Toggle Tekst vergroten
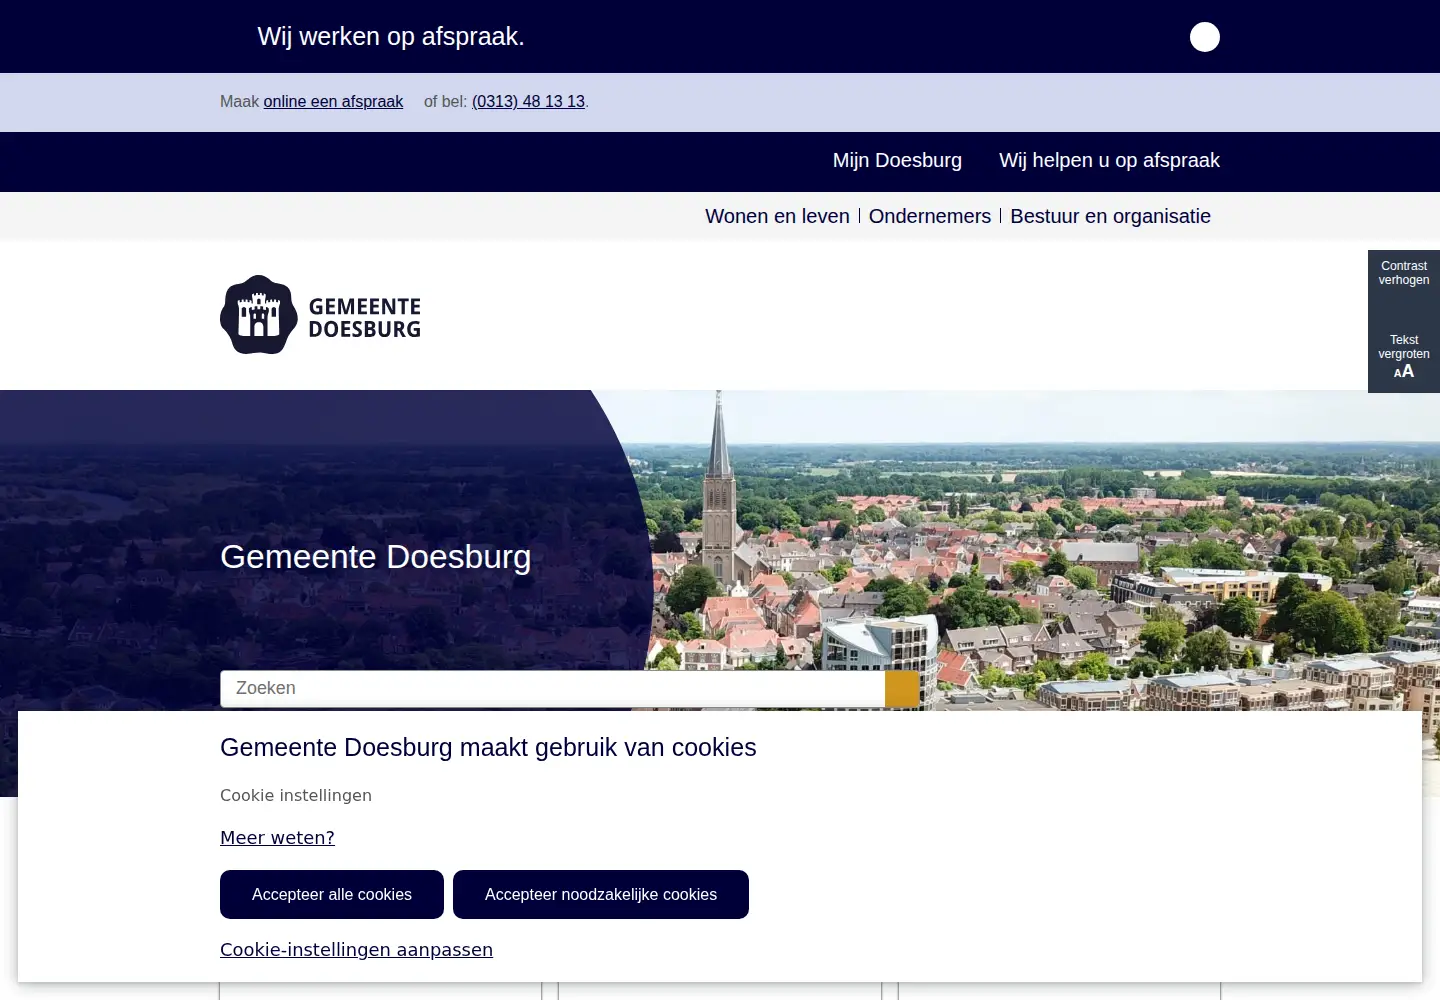1440x1000 pixels. click(x=1404, y=357)
